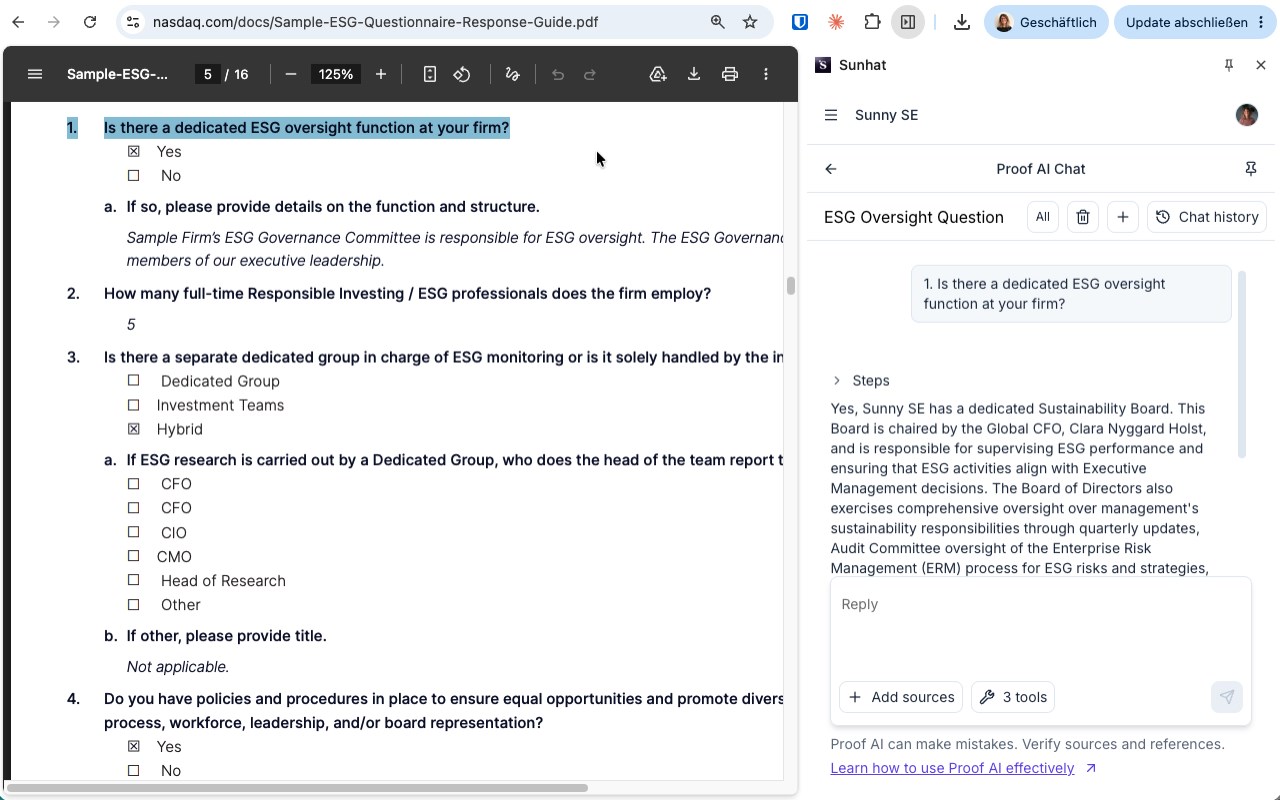Open the 3 tools selector
This screenshot has height=800, width=1280.
(1014, 697)
